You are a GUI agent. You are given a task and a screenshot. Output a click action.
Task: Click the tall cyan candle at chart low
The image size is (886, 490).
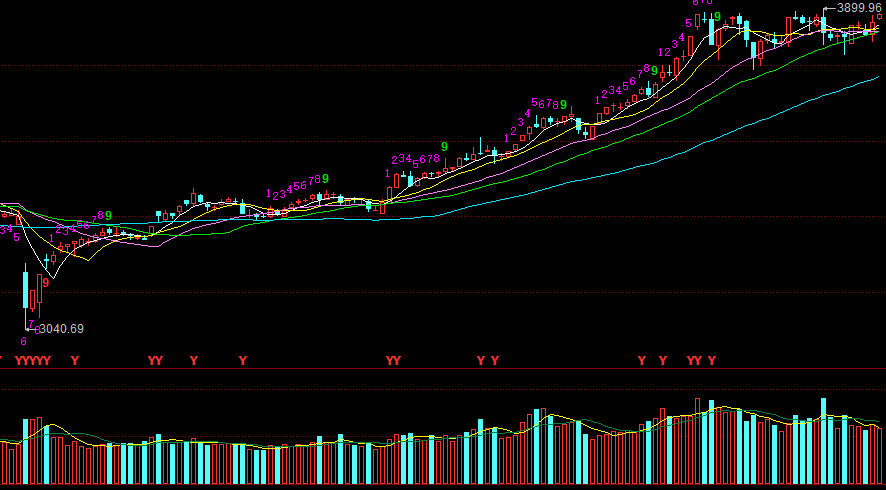26,288
